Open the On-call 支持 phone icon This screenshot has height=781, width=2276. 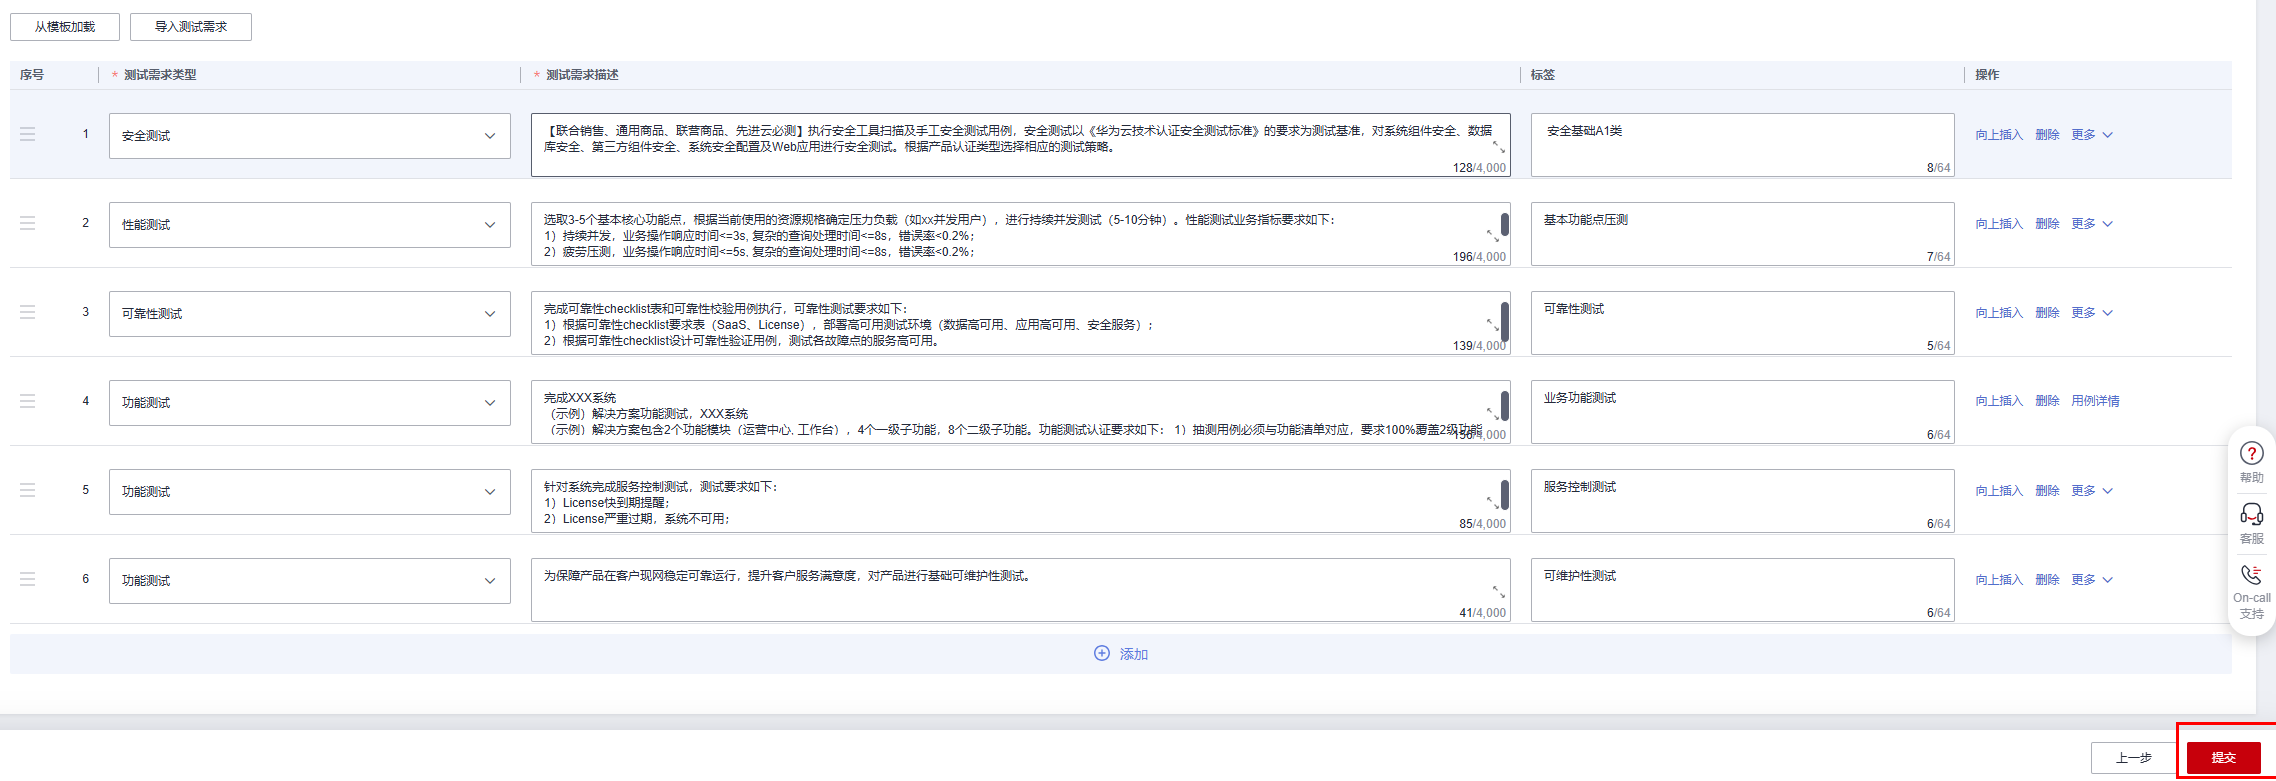[x=2251, y=575]
